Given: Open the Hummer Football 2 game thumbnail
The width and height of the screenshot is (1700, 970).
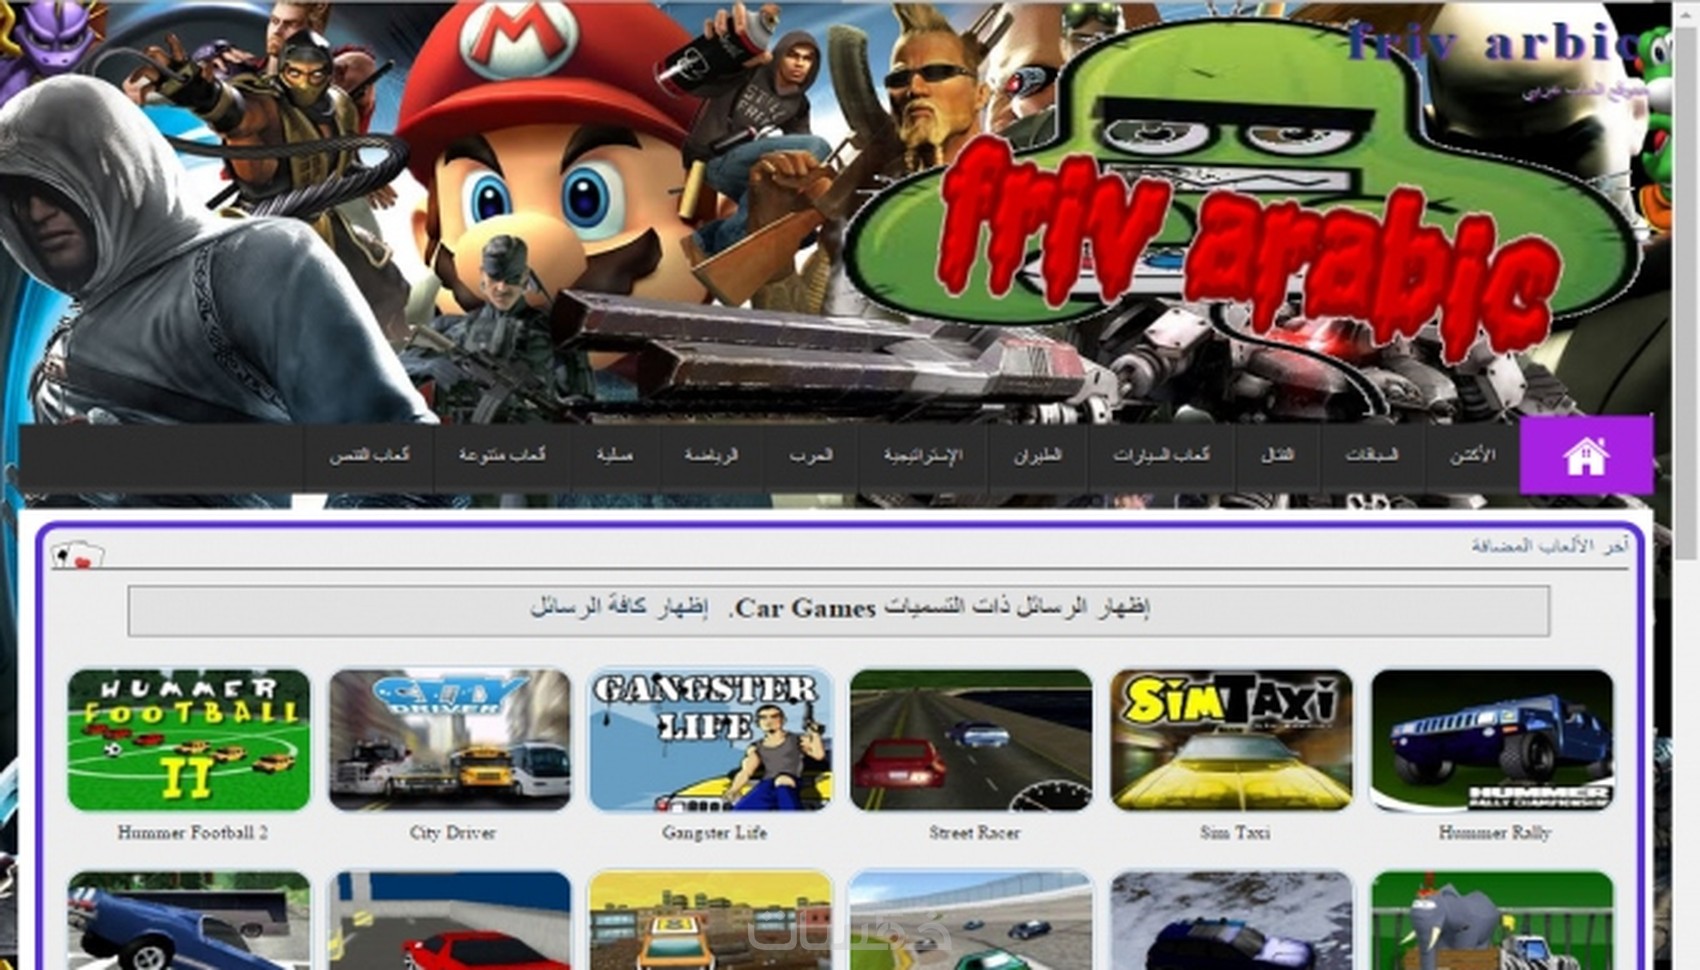Looking at the screenshot, I should point(189,740).
